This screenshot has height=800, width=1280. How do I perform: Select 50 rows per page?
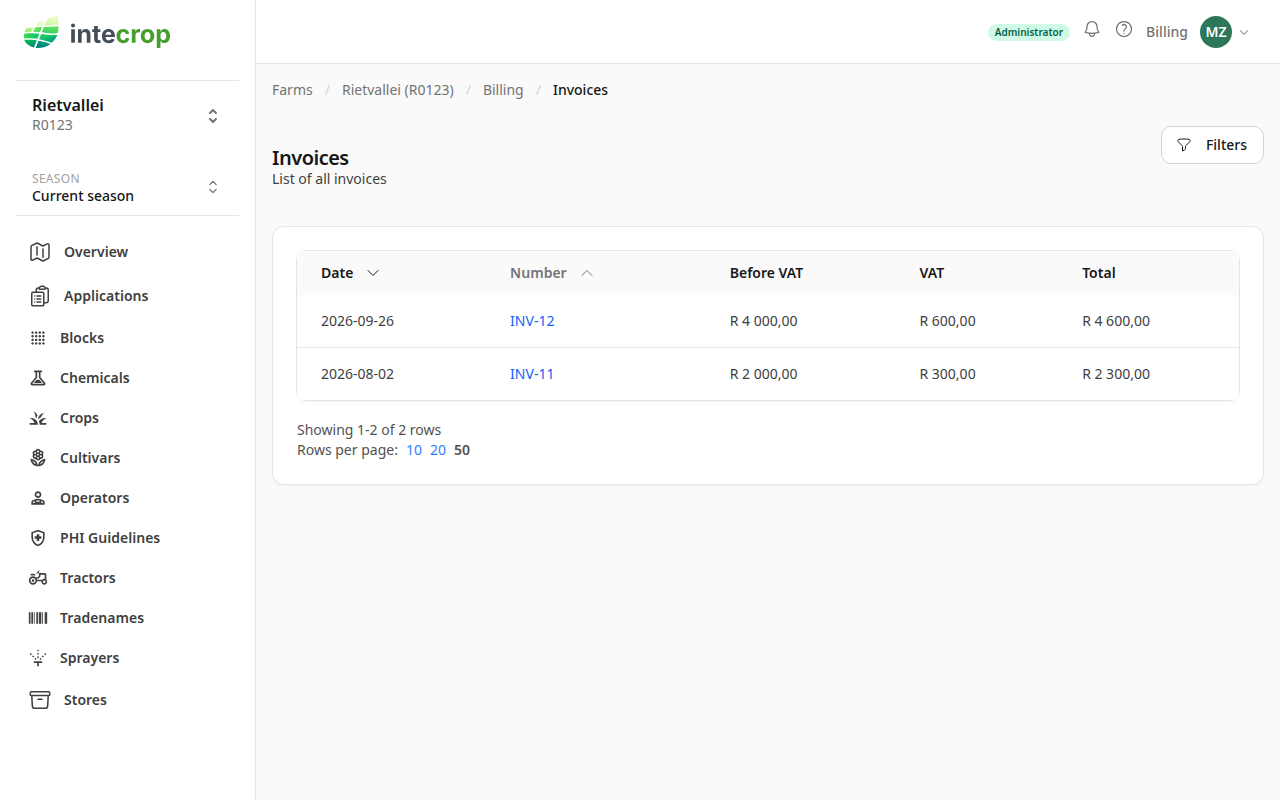pos(462,450)
